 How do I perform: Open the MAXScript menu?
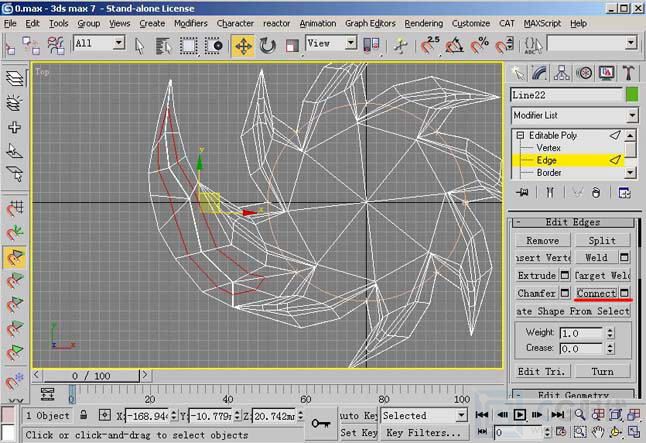542,23
